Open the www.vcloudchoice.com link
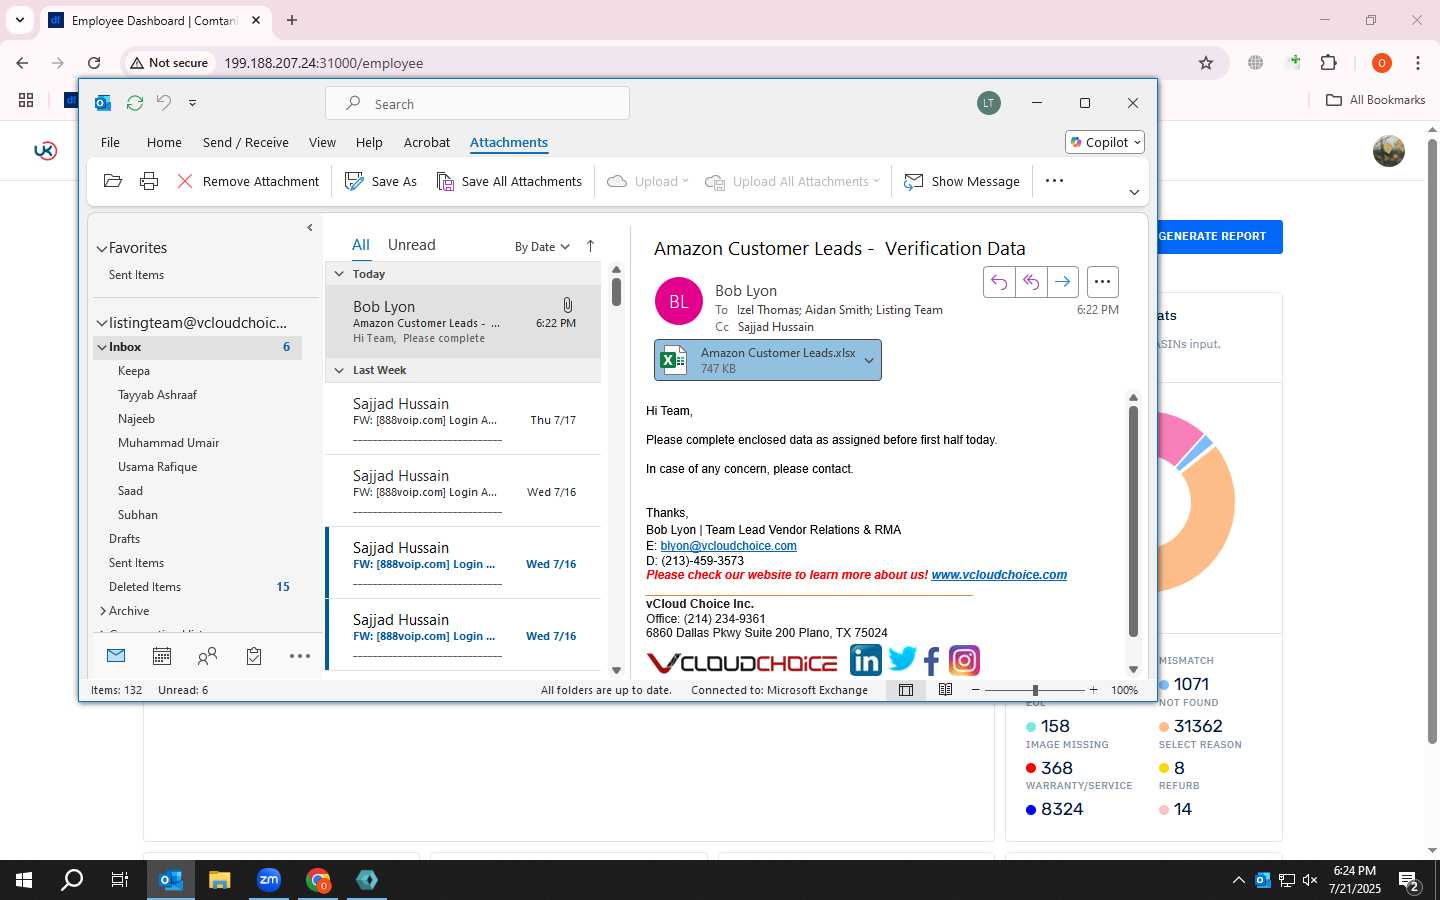Viewport: 1440px width, 900px height. click(x=999, y=575)
